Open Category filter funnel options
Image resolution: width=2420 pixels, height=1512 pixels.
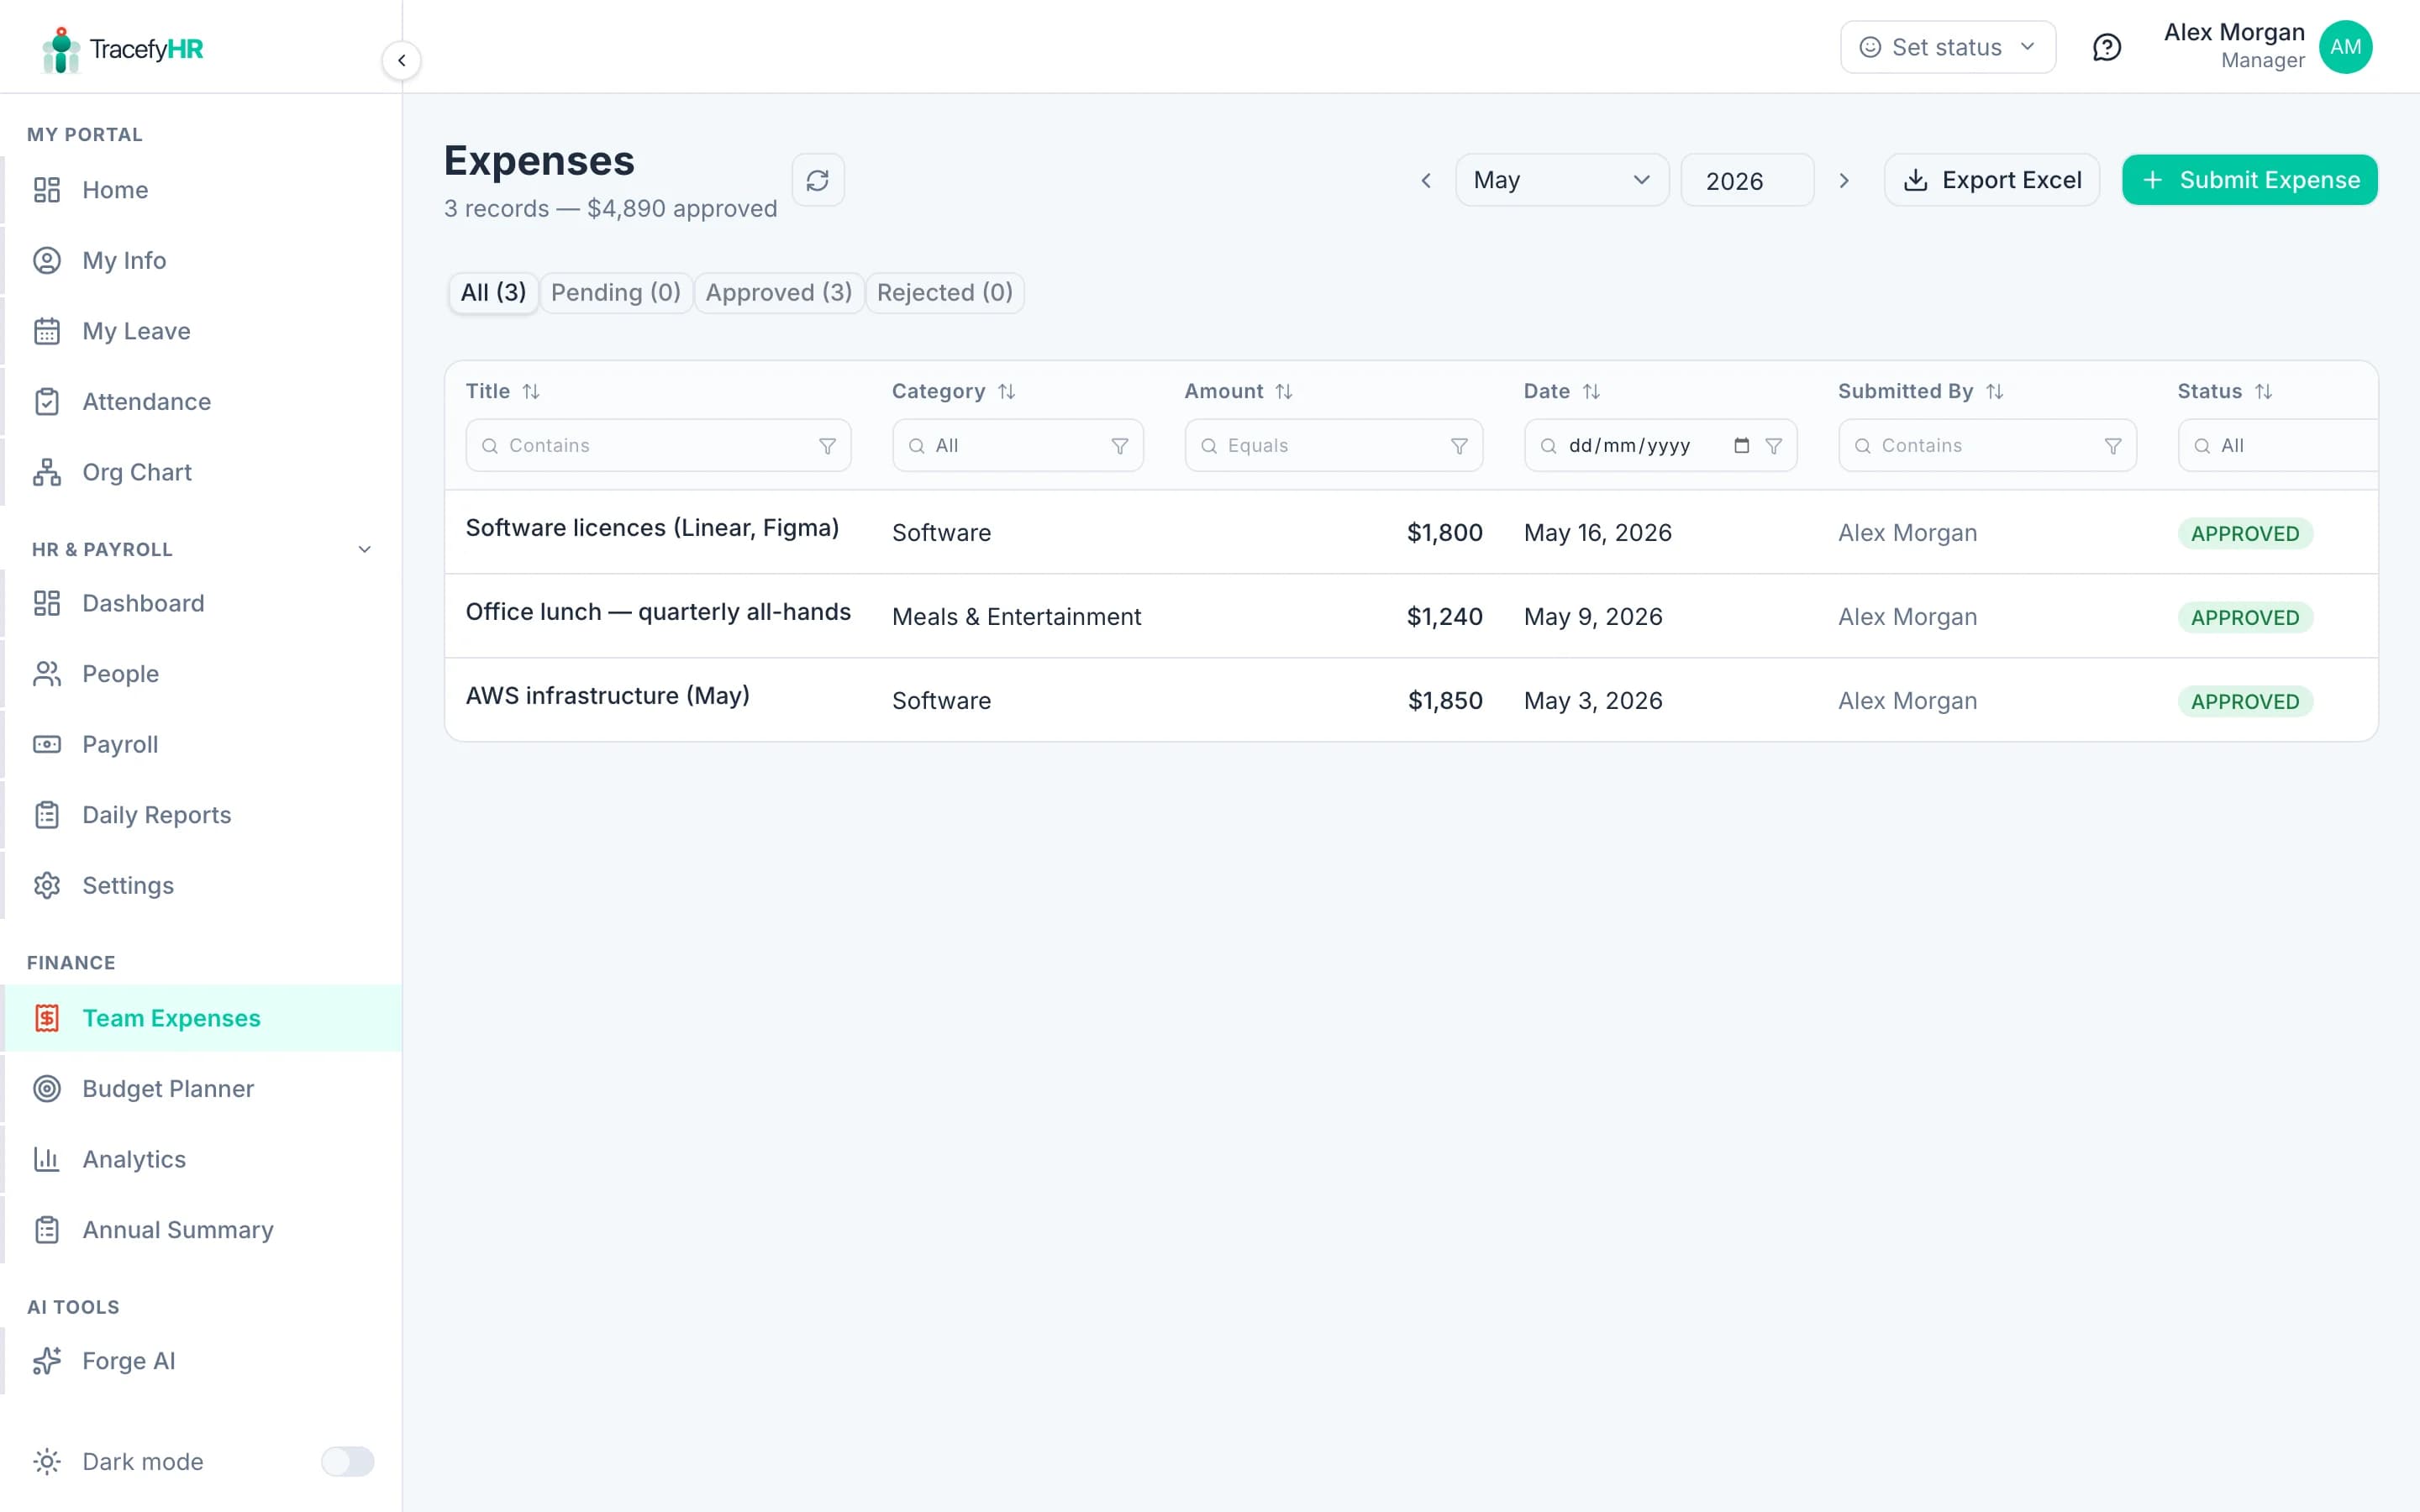tap(1120, 446)
